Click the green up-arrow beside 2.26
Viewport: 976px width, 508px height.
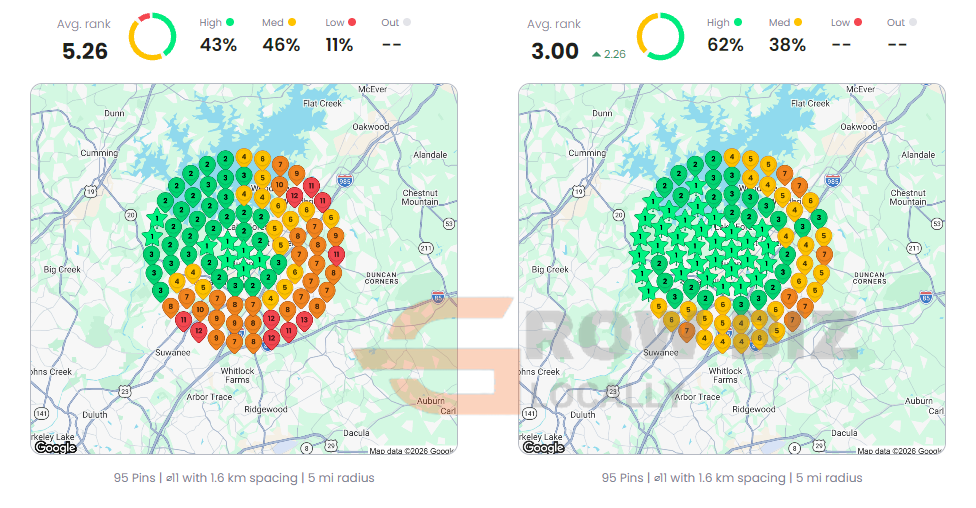(x=596, y=55)
